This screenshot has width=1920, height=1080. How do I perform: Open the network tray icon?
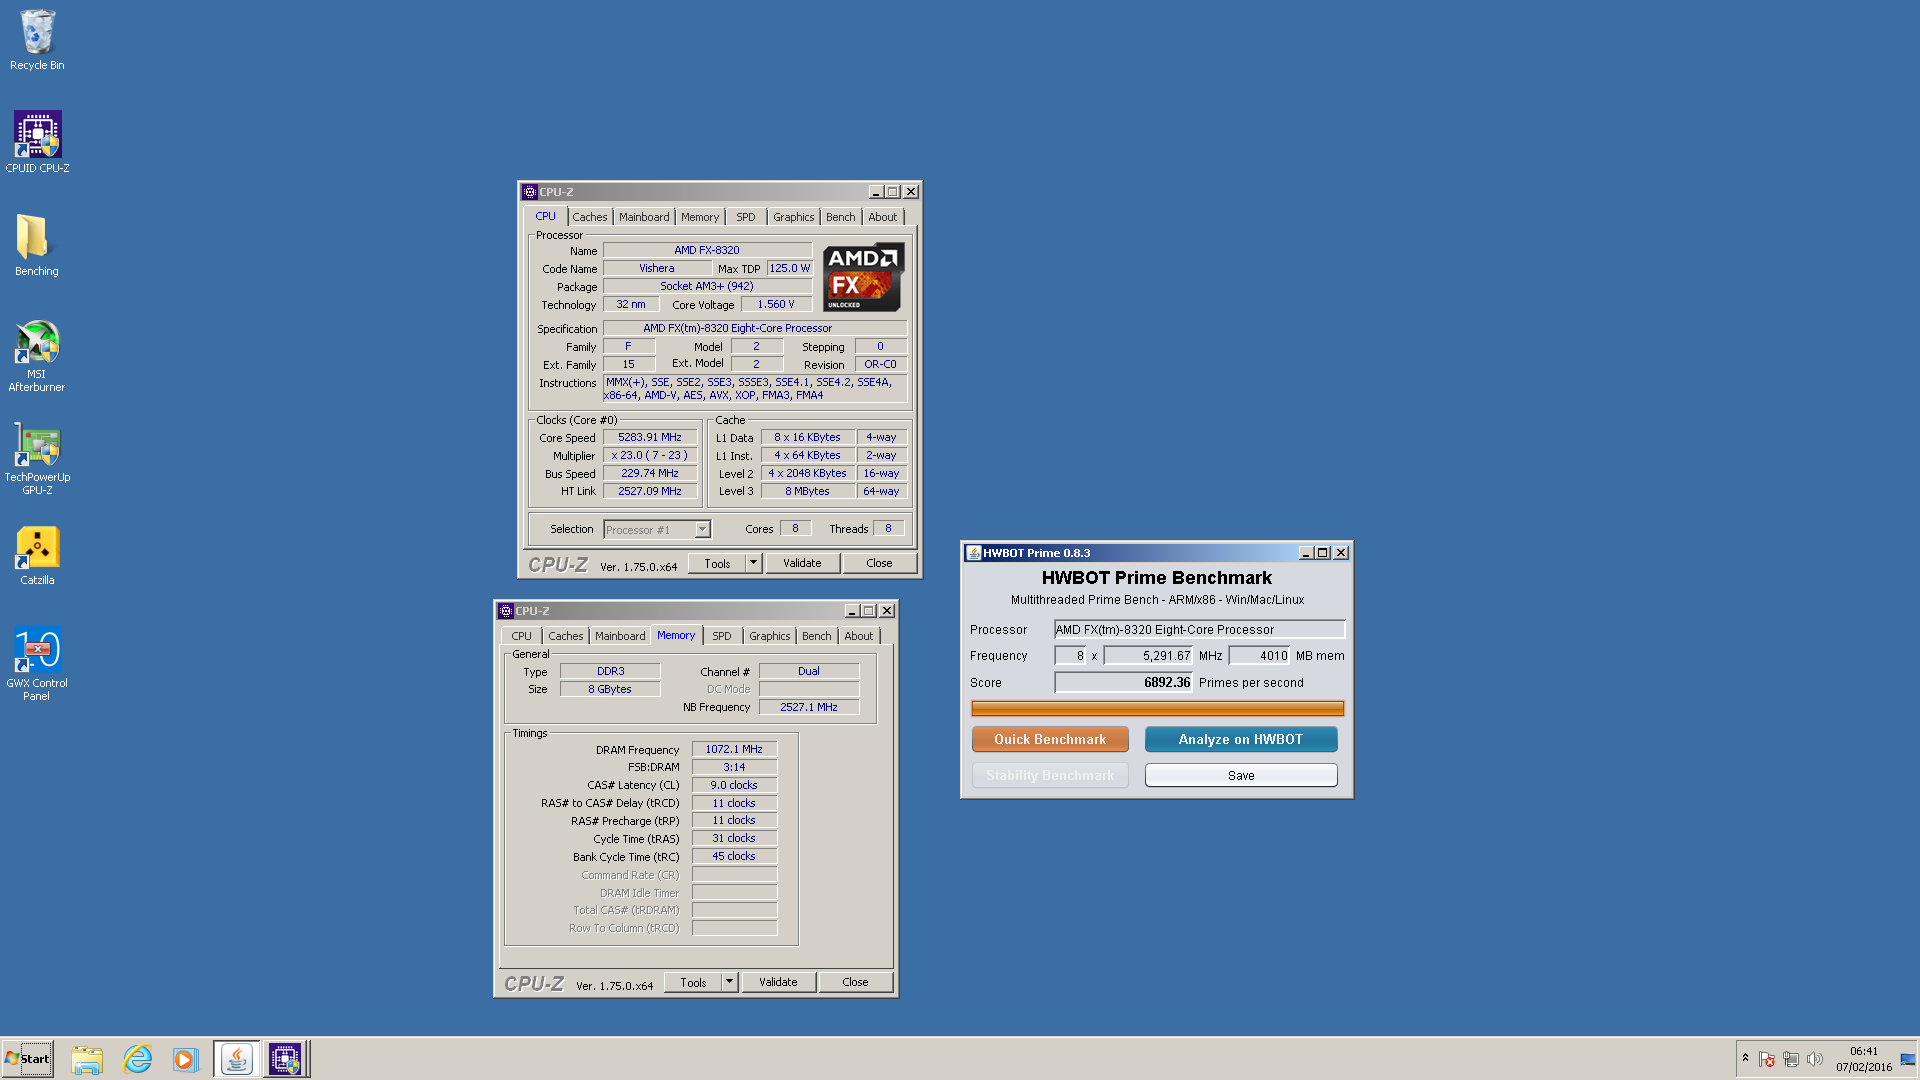click(1791, 1059)
